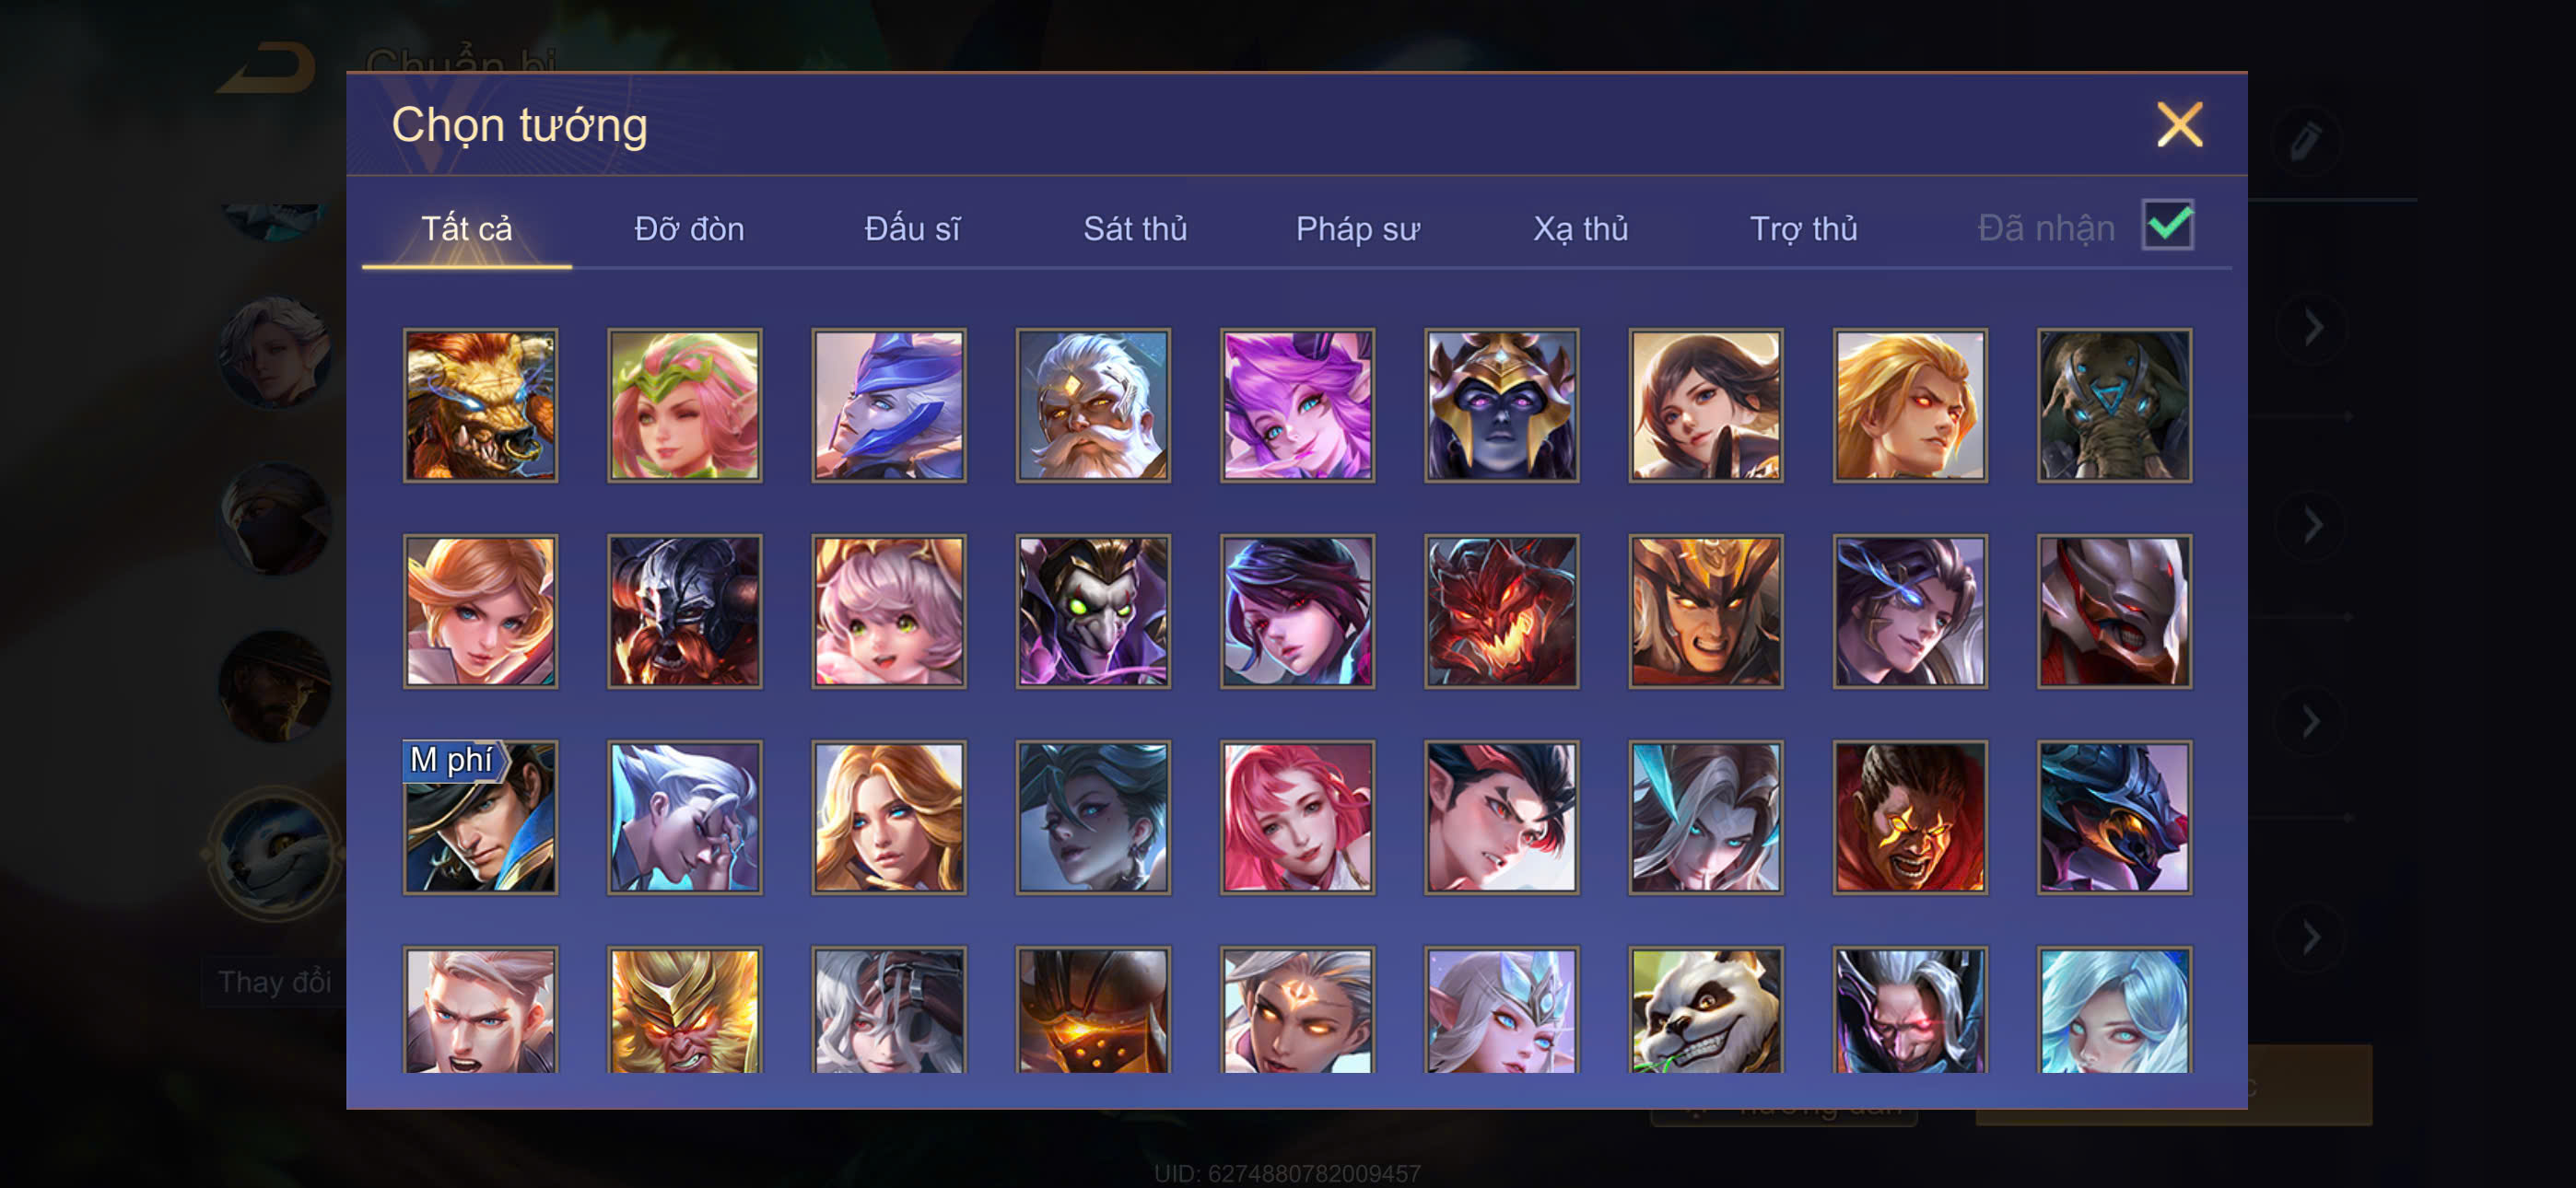Select the hero tagged 'M phí'
Screen dimensions: 2576x1188
tap(481, 817)
